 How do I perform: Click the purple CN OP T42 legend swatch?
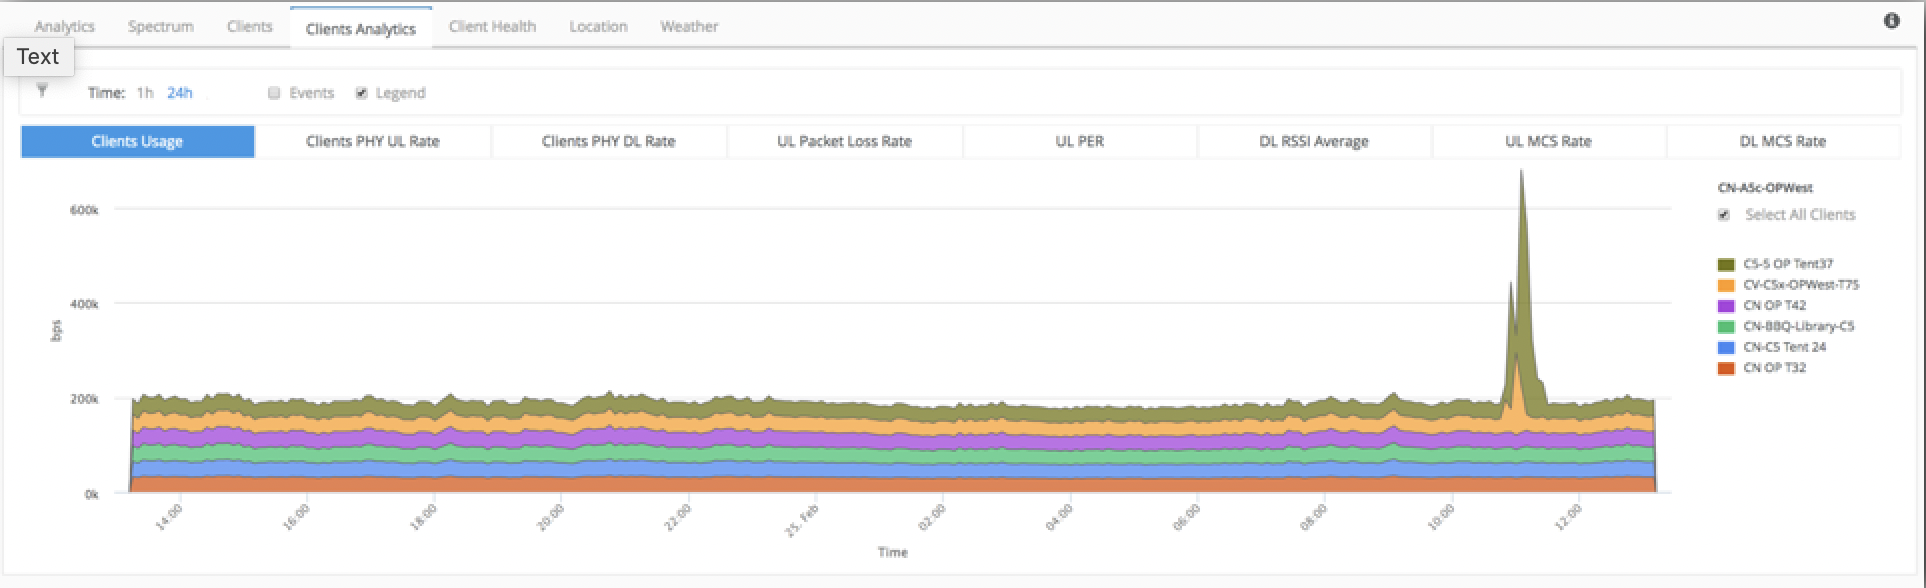(x=1726, y=306)
